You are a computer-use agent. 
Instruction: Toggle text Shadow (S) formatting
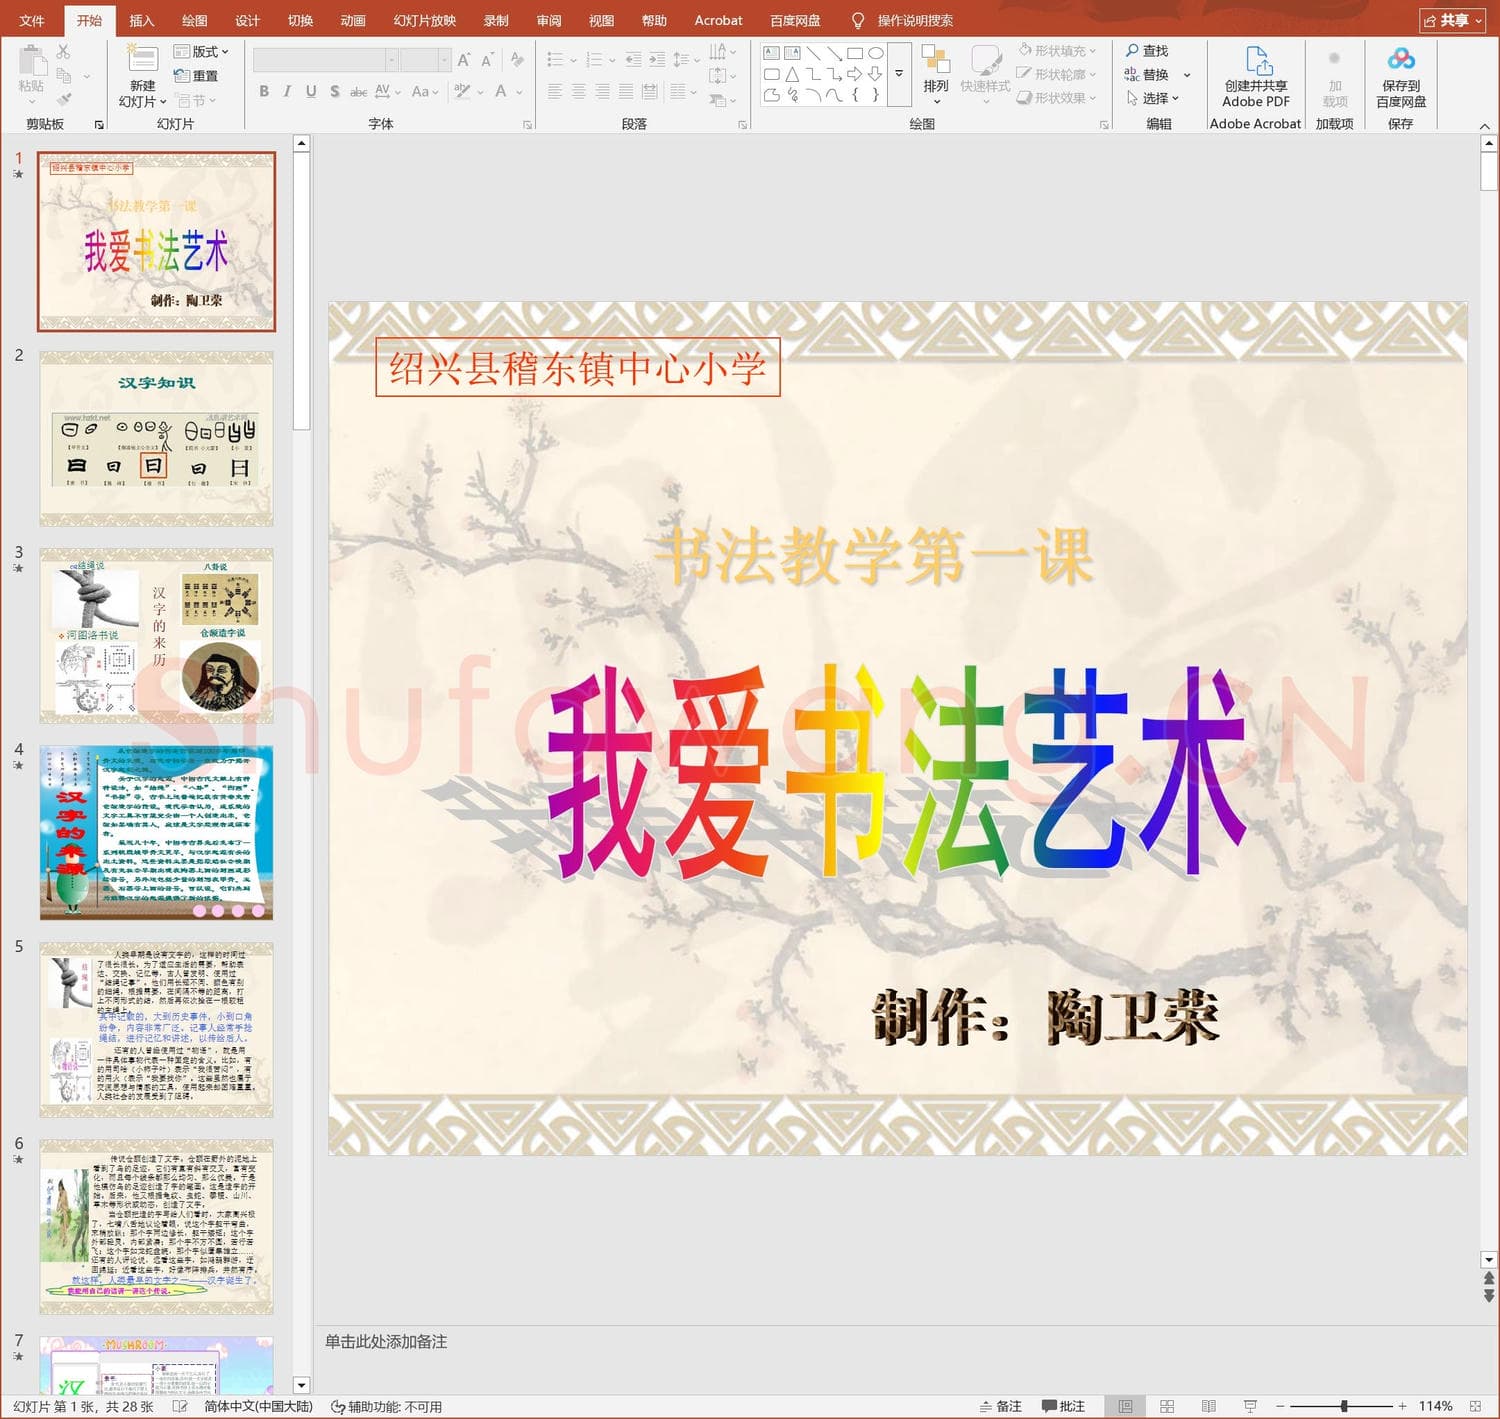[334, 91]
